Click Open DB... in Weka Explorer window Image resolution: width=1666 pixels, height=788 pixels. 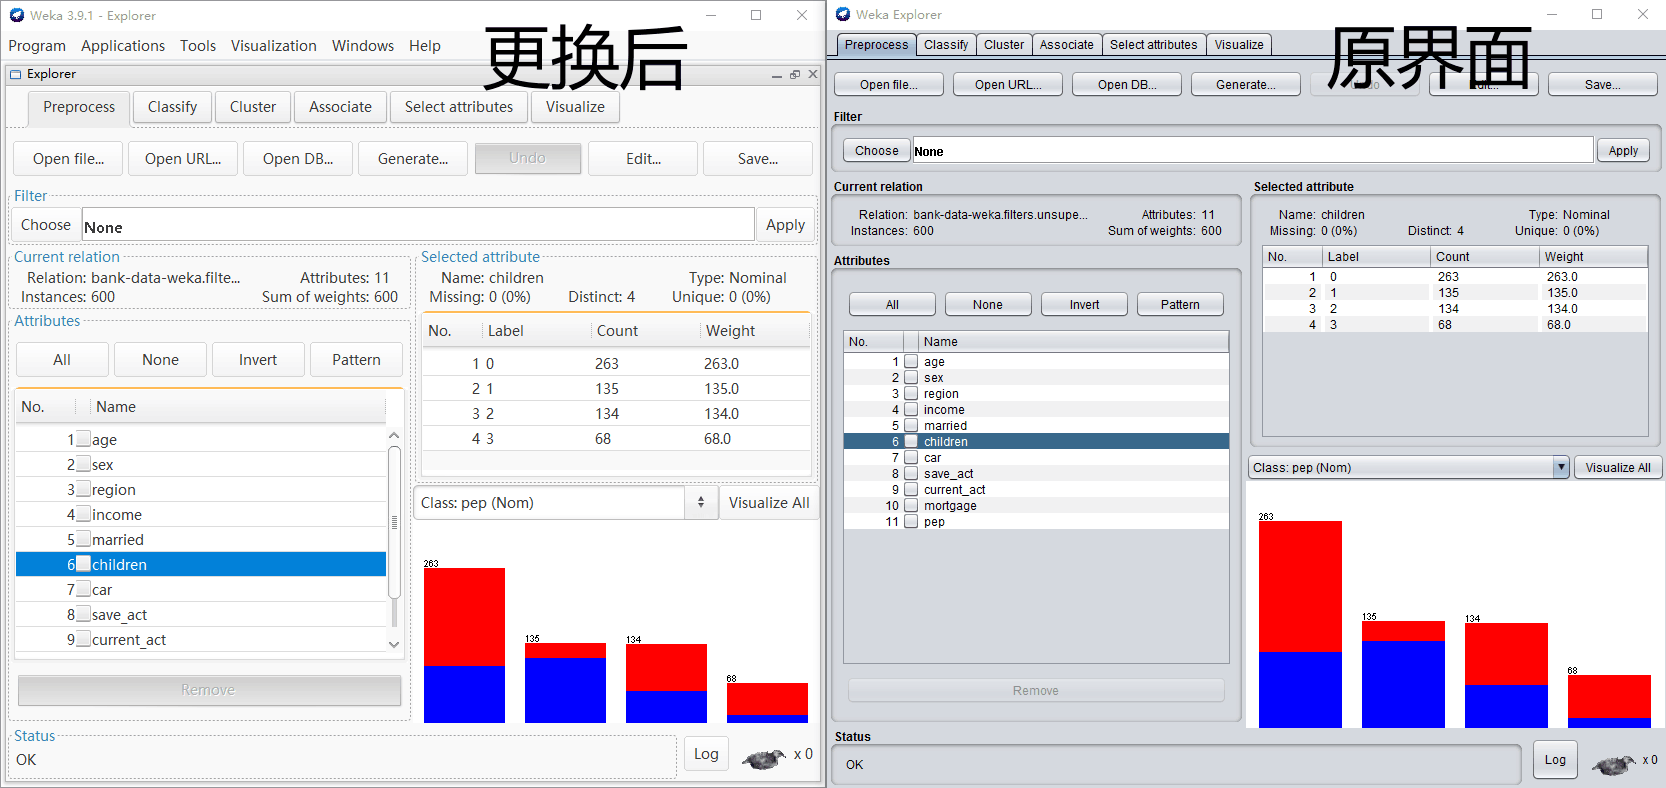(x=1127, y=85)
